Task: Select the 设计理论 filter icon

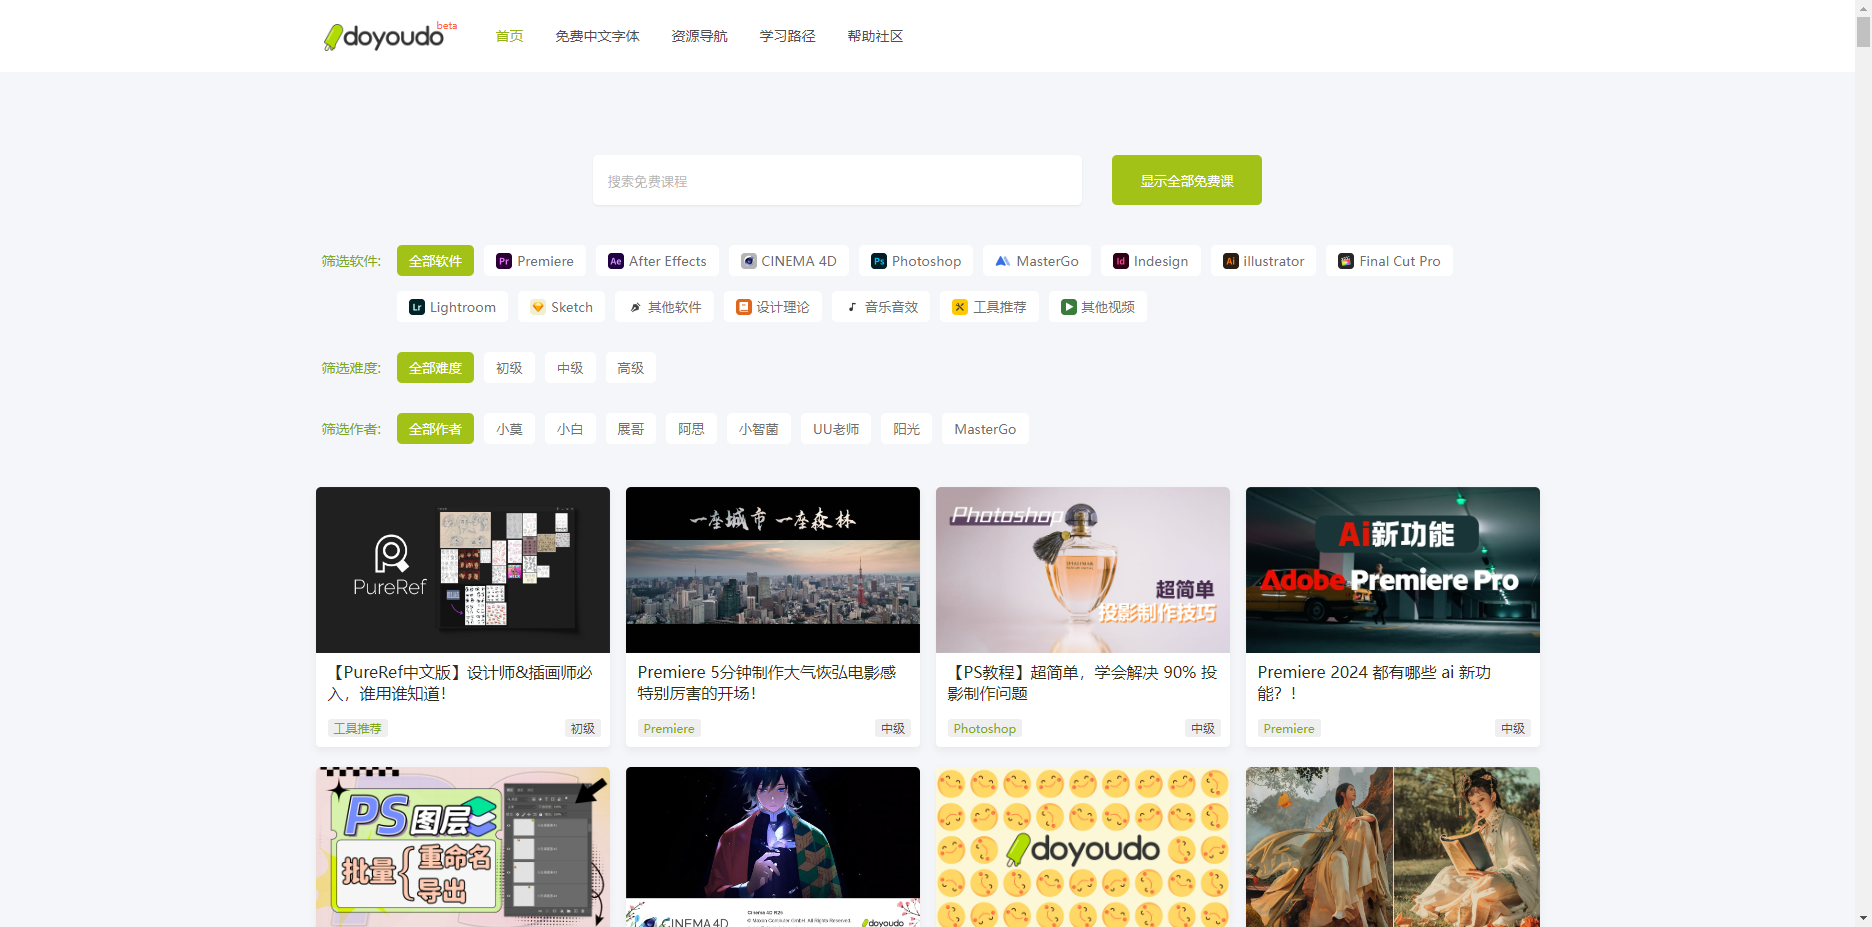Action: (x=744, y=307)
